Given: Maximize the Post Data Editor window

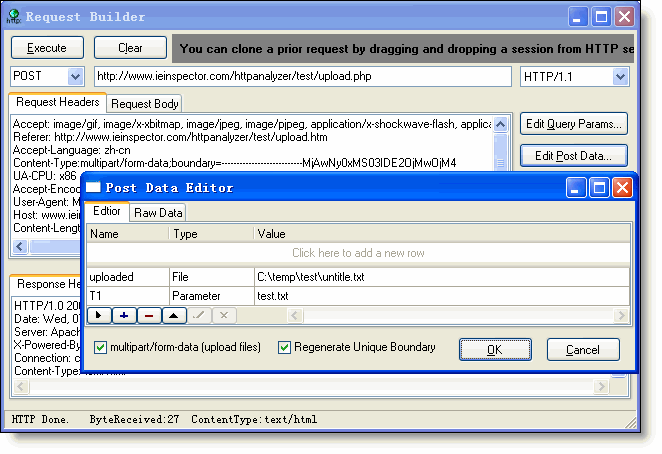Looking at the screenshot, I should tap(600, 188).
